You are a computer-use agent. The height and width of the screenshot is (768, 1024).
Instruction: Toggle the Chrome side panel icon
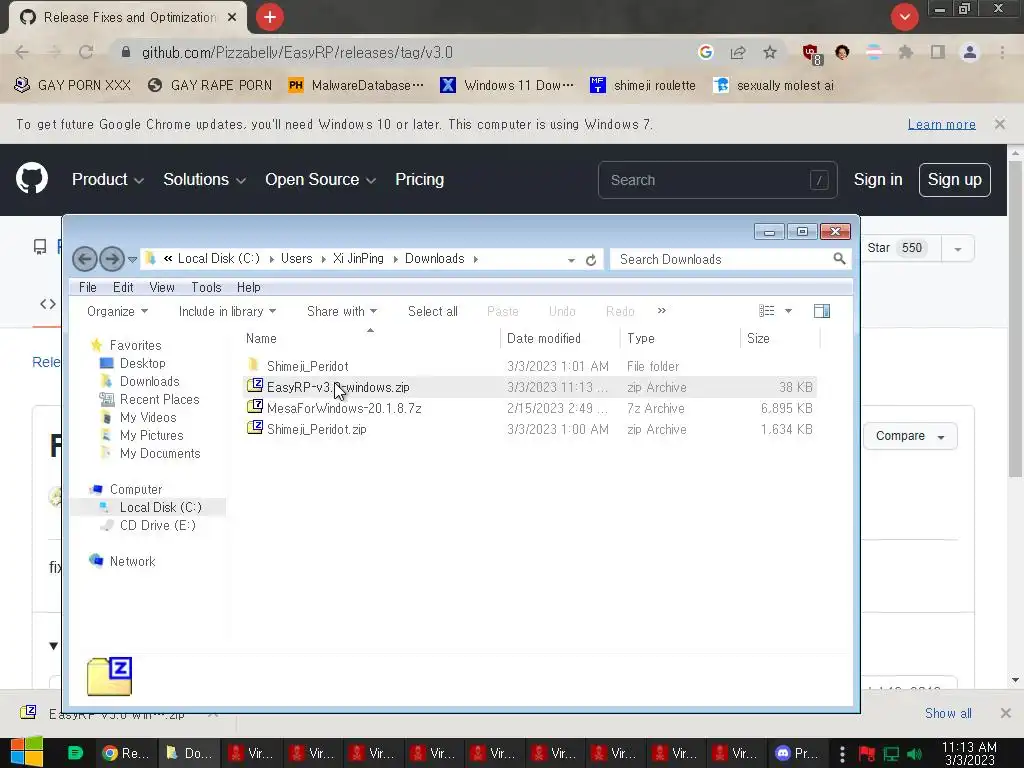coord(938,52)
